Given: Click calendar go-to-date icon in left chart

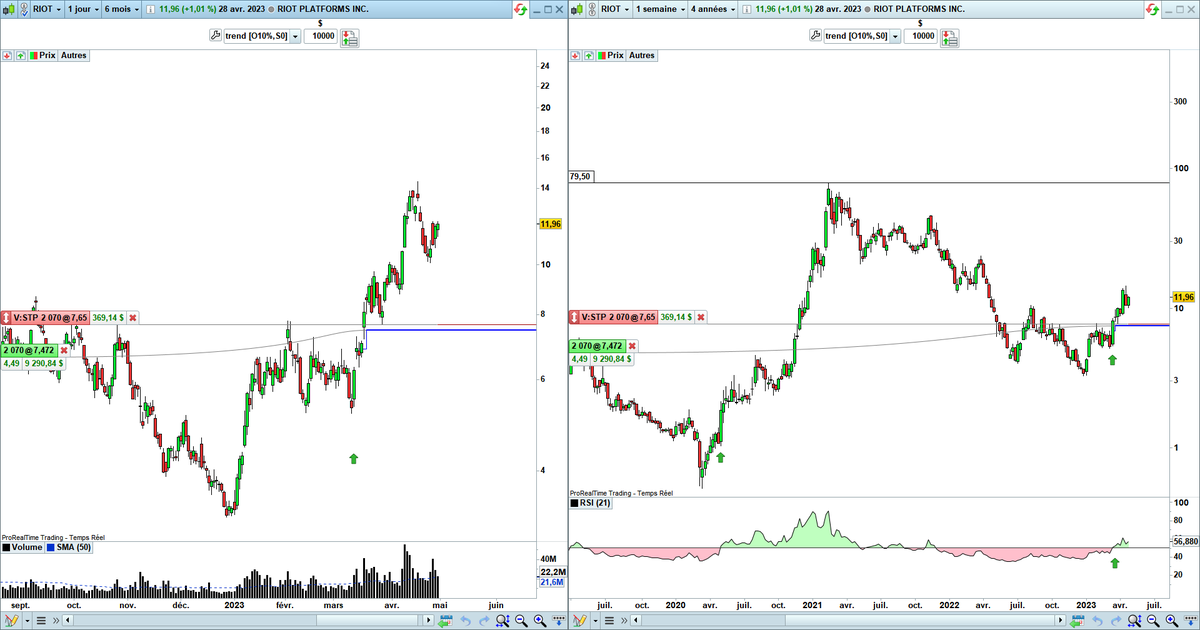Looking at the screenshot, I should click(x=445, y=620).
